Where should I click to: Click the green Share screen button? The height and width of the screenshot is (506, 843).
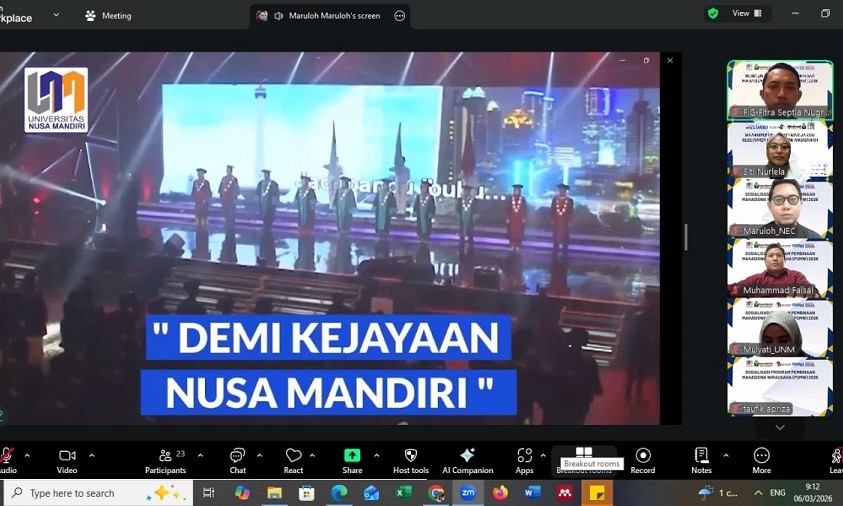352,460
